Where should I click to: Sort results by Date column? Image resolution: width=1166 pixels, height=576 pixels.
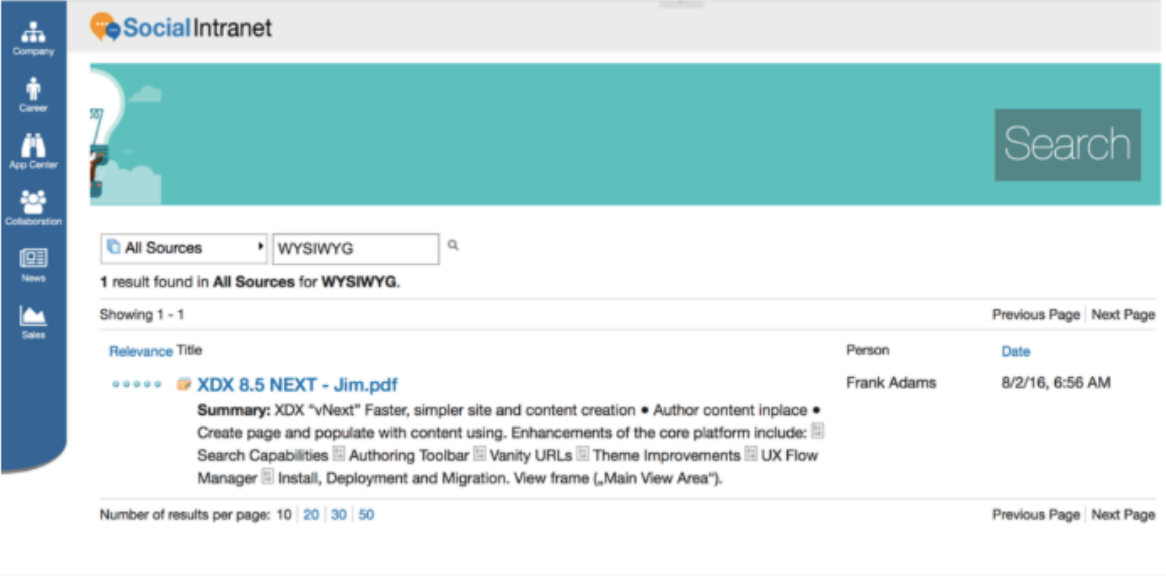(x=1015, y=351)
